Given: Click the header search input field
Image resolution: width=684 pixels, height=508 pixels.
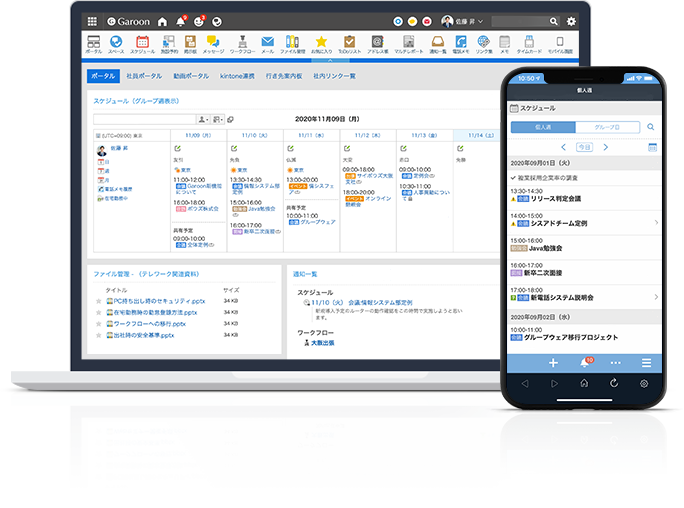Looking at the screenshot, I should click(x=520, y=21).
